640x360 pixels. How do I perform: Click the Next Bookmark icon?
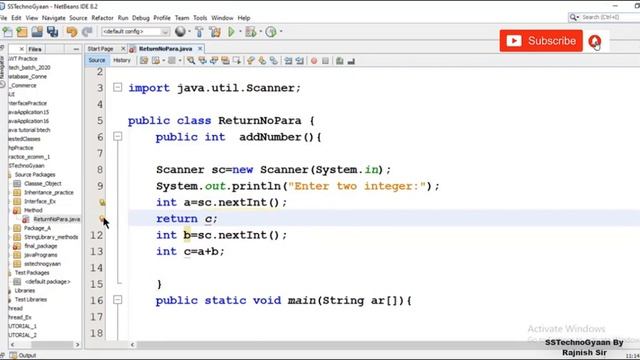262,61
